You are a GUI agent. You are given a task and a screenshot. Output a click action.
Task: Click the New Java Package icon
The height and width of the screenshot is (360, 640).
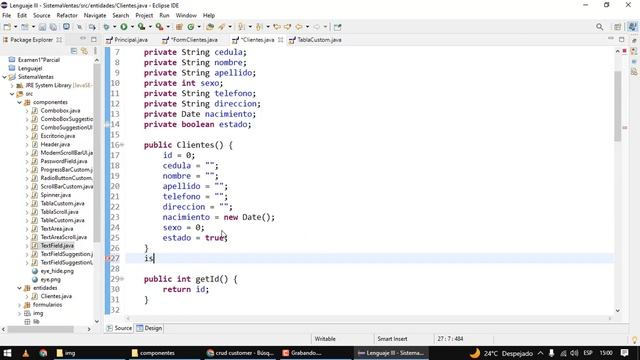point(179,27)
